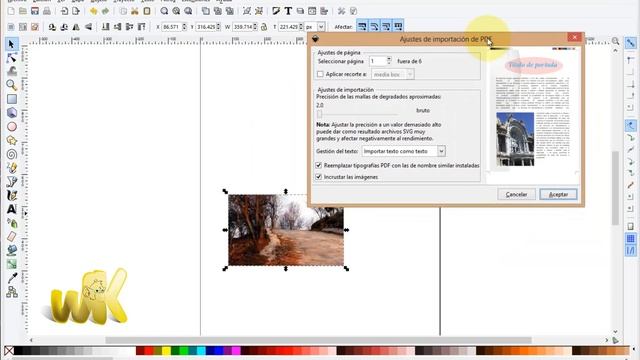Click precision slider handle in dialog

[x=320, y=114]
